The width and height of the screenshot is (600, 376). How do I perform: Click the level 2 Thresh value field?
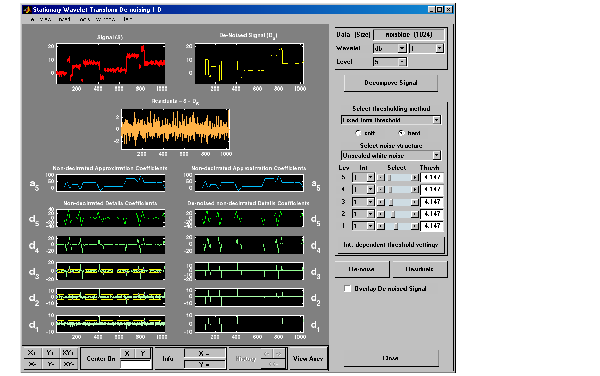point(432,214)
